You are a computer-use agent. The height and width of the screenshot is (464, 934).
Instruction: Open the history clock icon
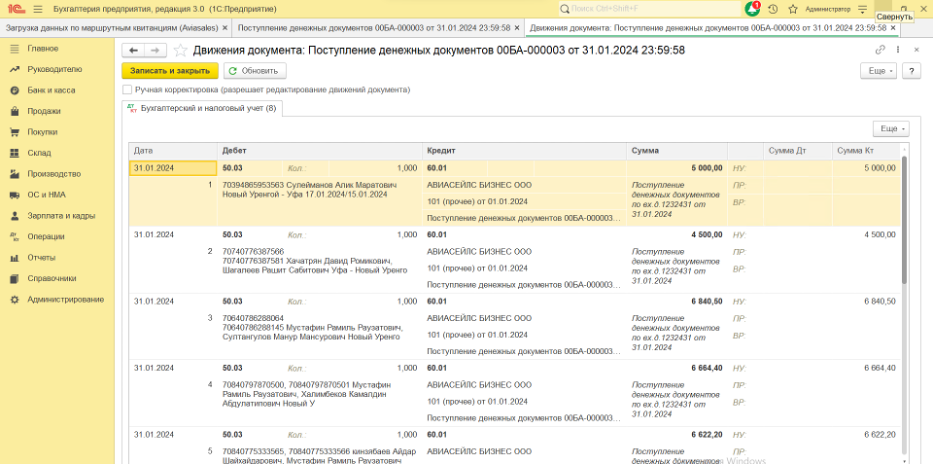pyautogui.click(x=773, y=10)
